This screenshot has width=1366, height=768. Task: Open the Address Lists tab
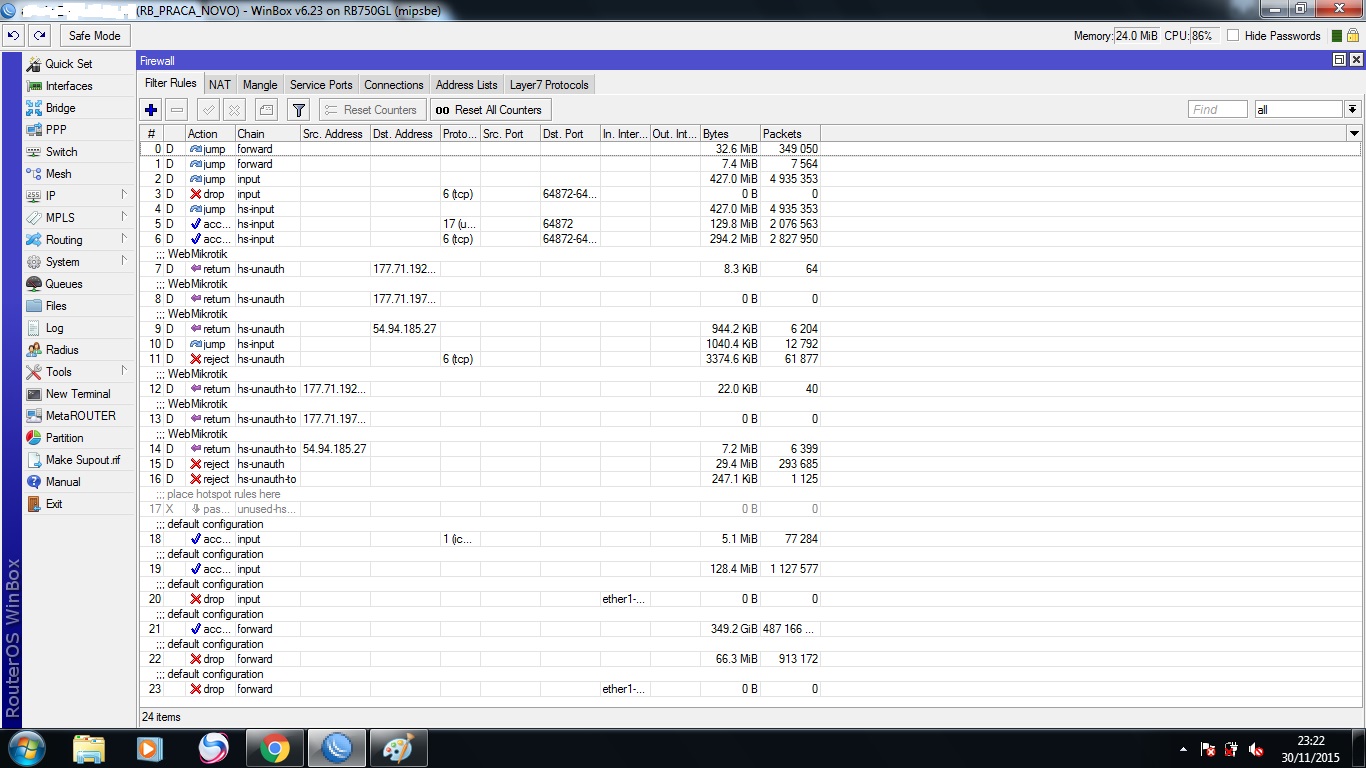[467, 85]
